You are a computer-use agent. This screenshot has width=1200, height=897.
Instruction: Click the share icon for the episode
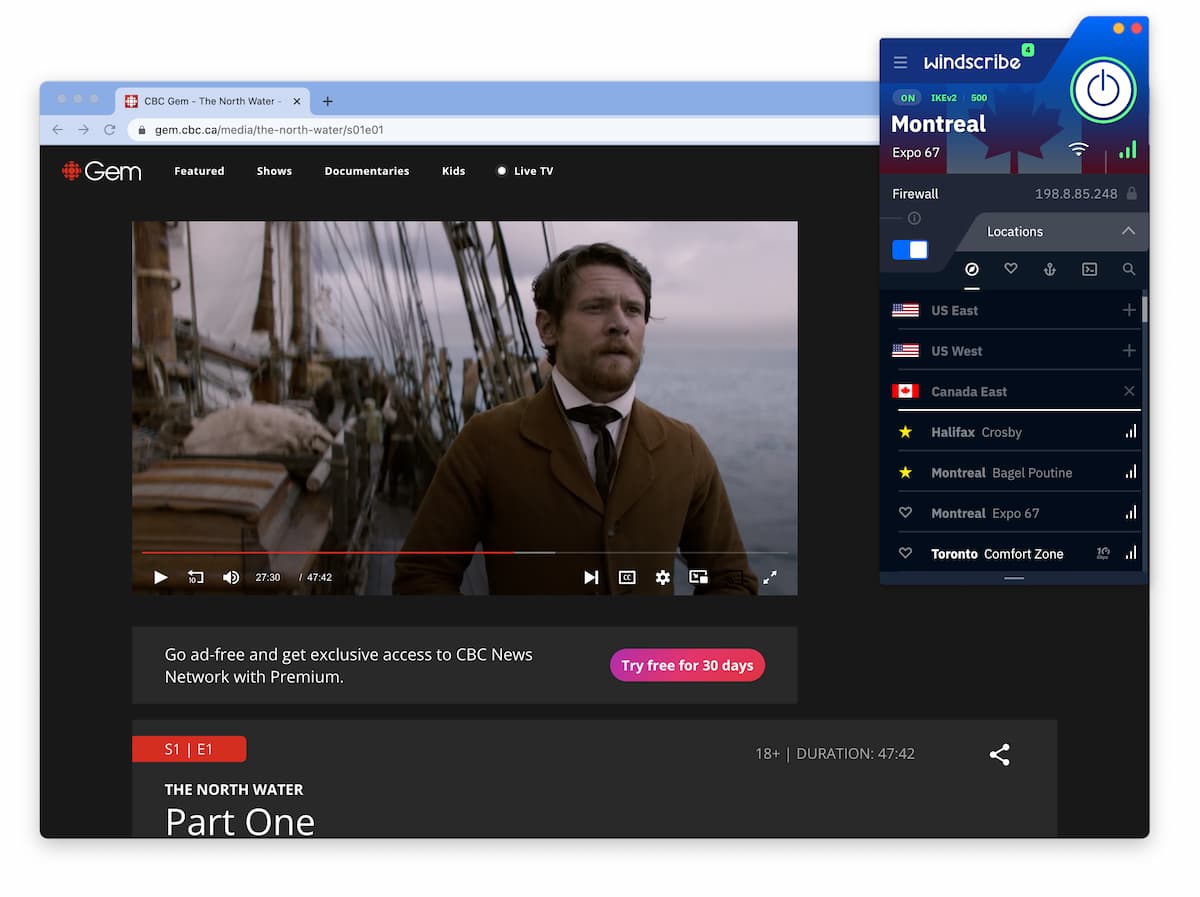[999, 754]
